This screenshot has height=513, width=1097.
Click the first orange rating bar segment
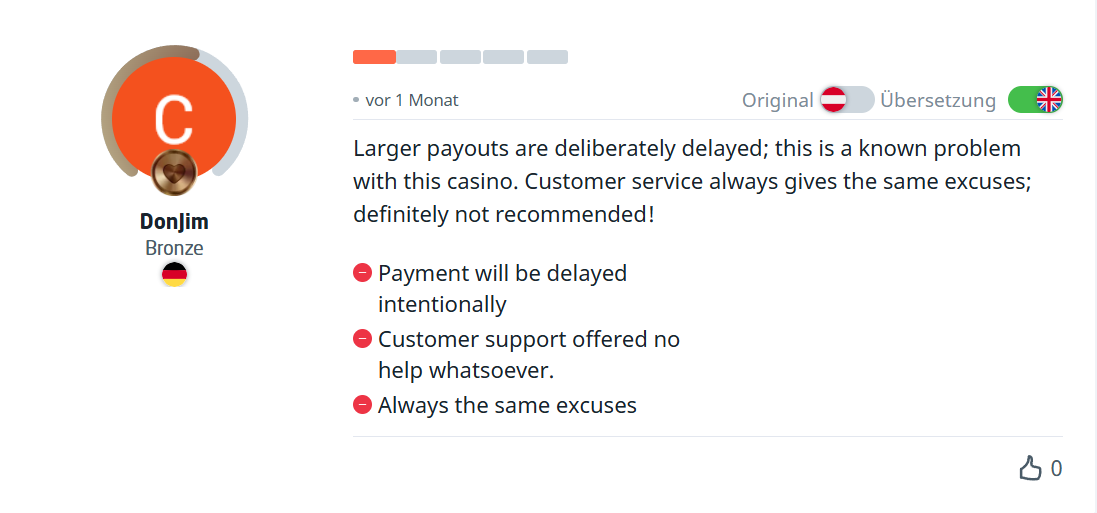pyautogui.click(x=374, y=57)
